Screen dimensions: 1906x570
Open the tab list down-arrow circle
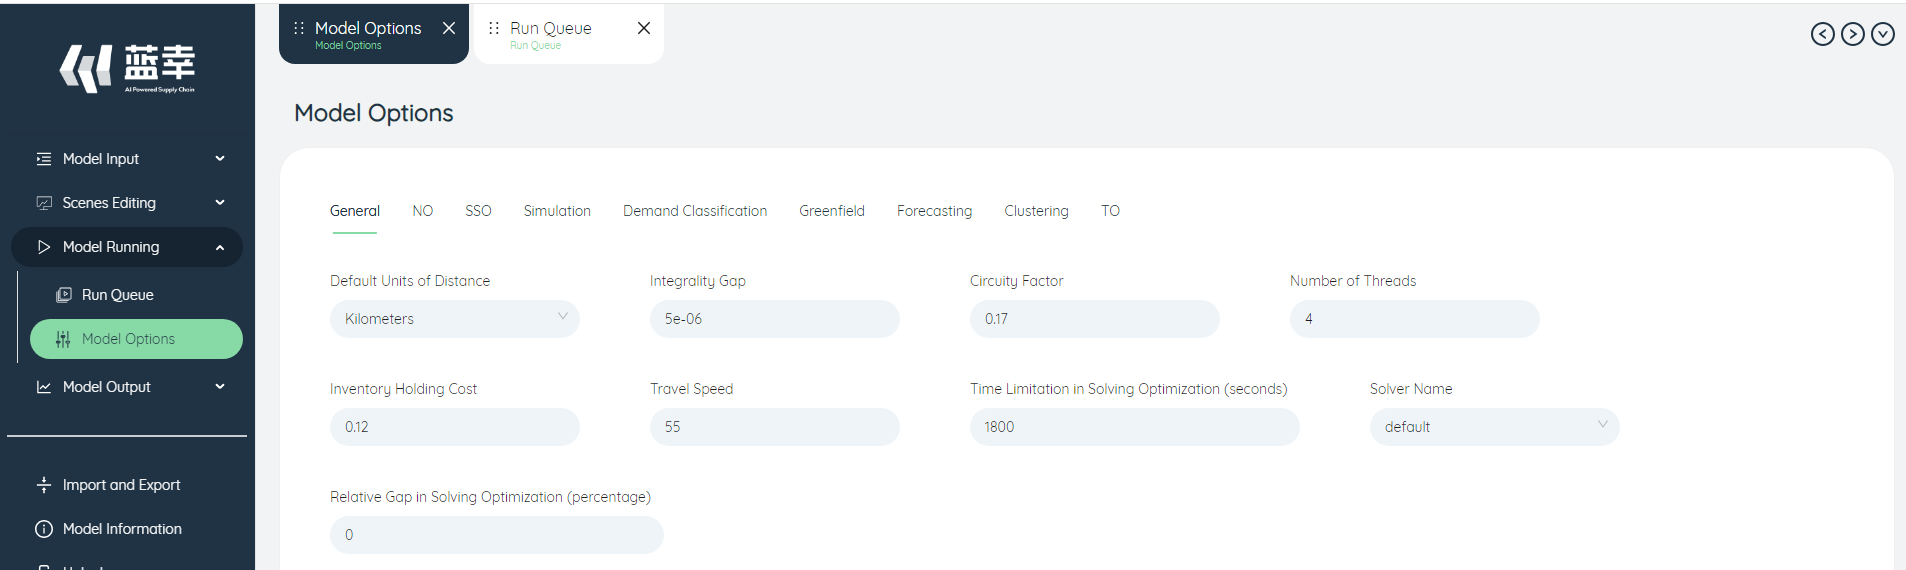coord(1883,34)
